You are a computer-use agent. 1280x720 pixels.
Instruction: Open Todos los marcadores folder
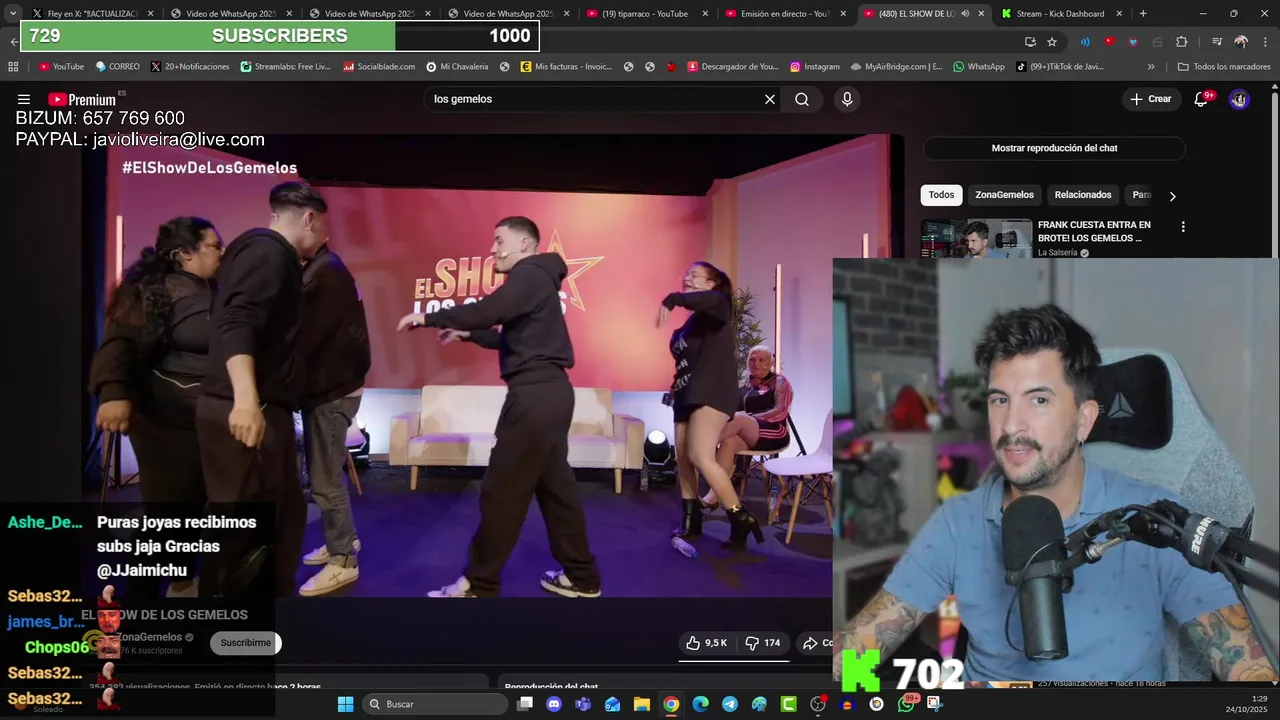(1223, 67)
